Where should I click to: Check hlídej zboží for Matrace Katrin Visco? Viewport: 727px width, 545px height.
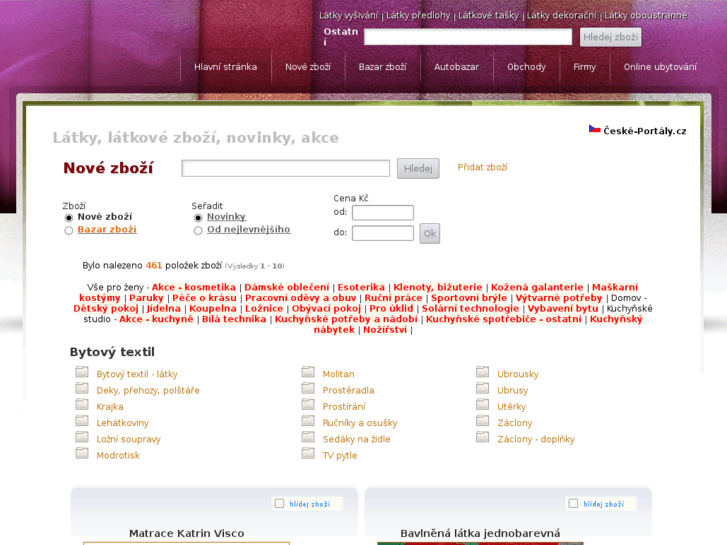click(279, 504)
